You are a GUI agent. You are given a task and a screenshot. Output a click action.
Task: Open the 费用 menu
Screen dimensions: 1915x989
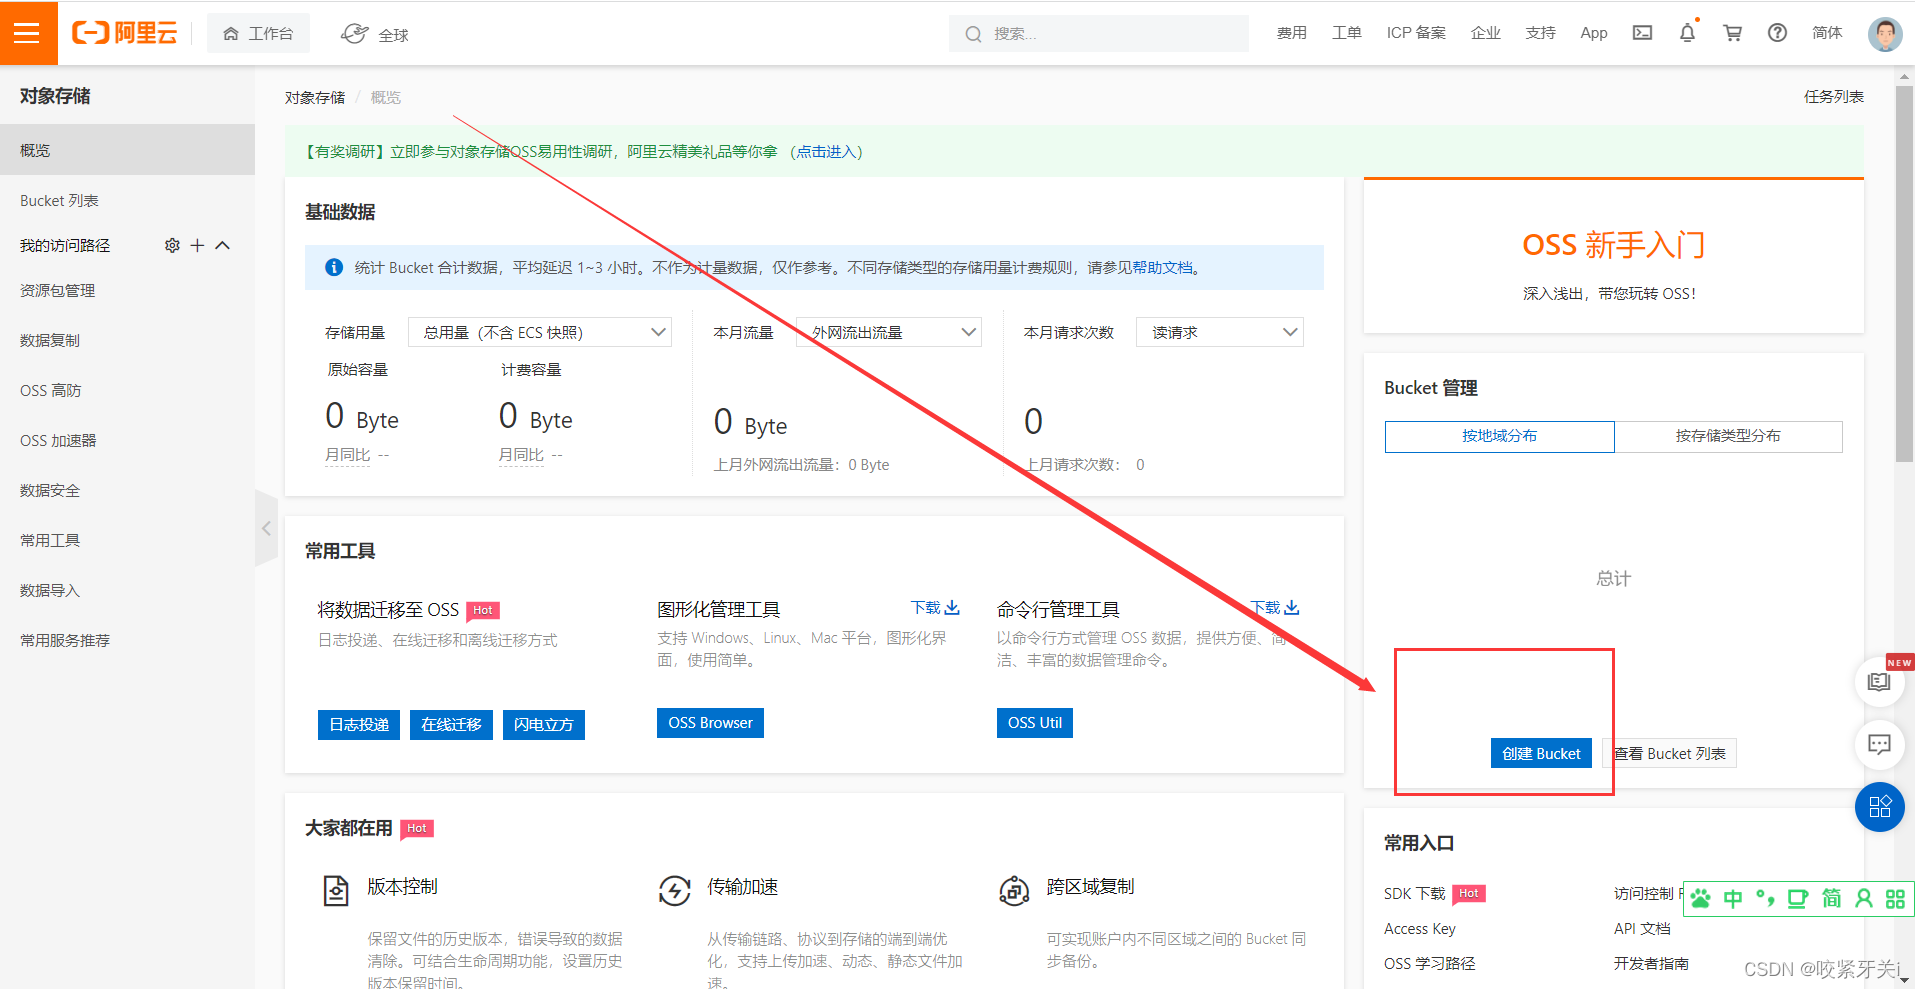tap(1291, 33)
